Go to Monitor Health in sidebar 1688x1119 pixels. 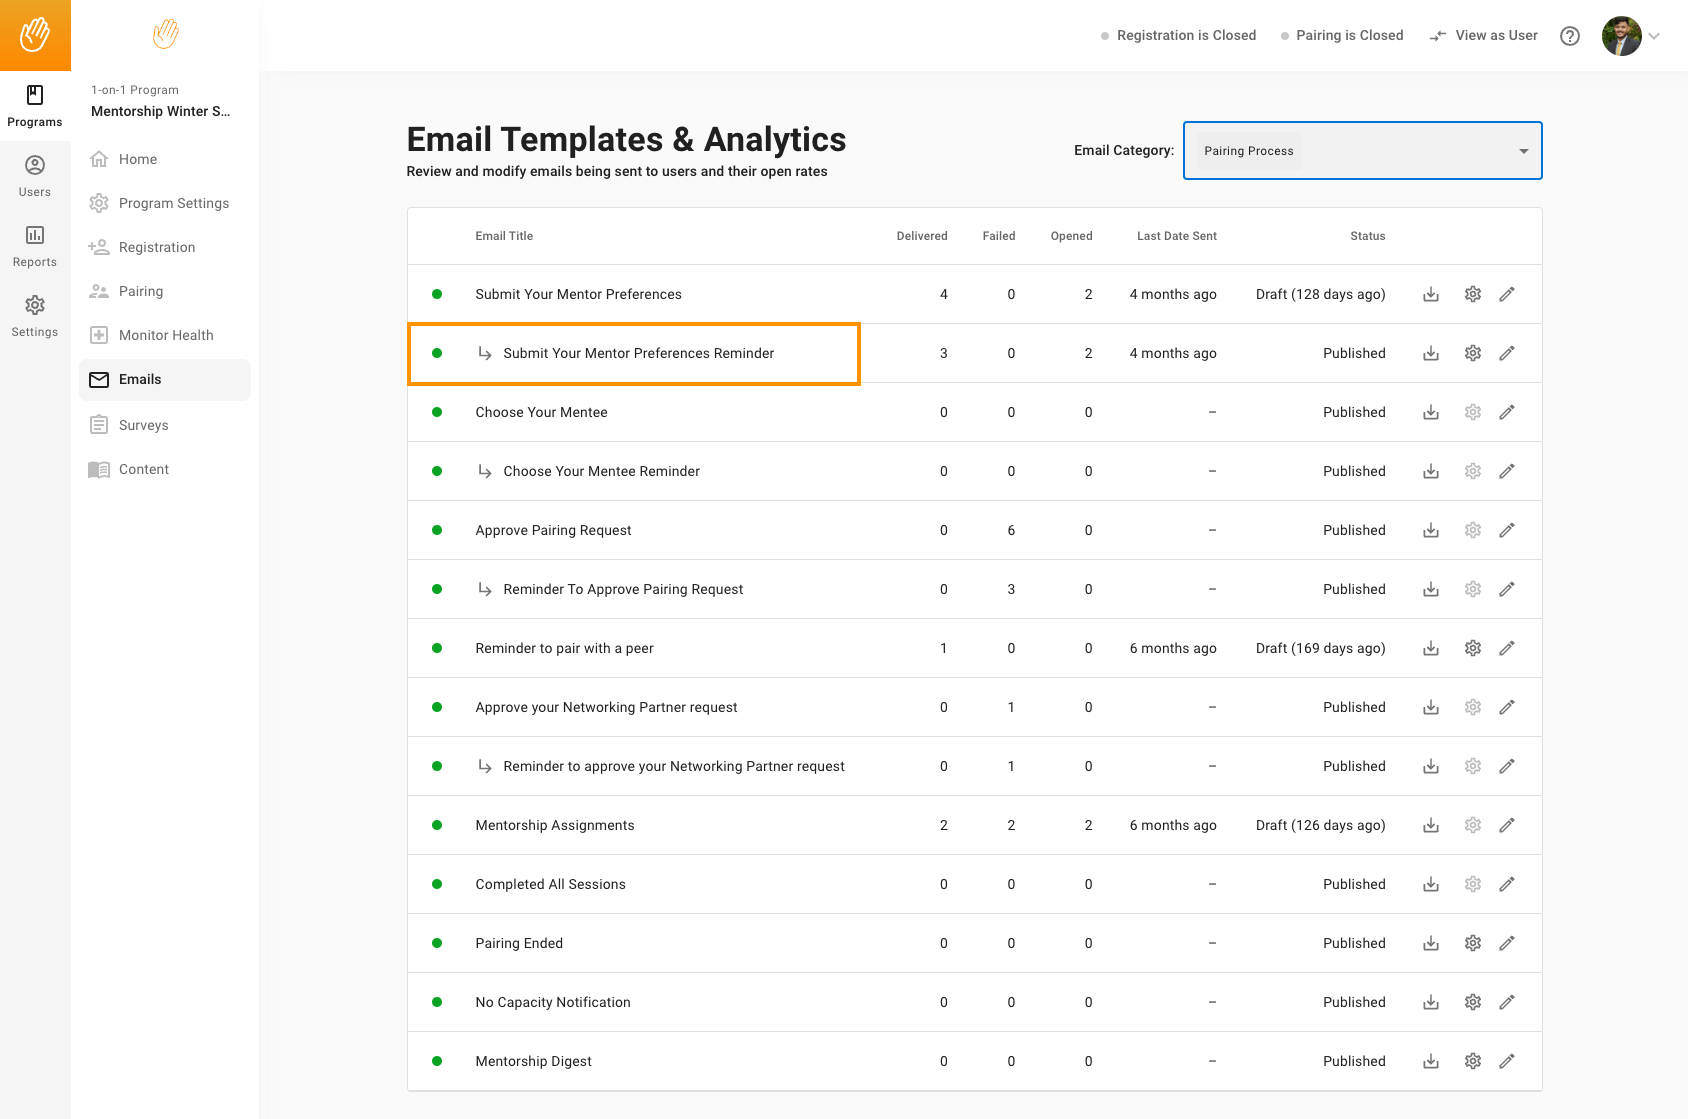click(x=165, y=335)
